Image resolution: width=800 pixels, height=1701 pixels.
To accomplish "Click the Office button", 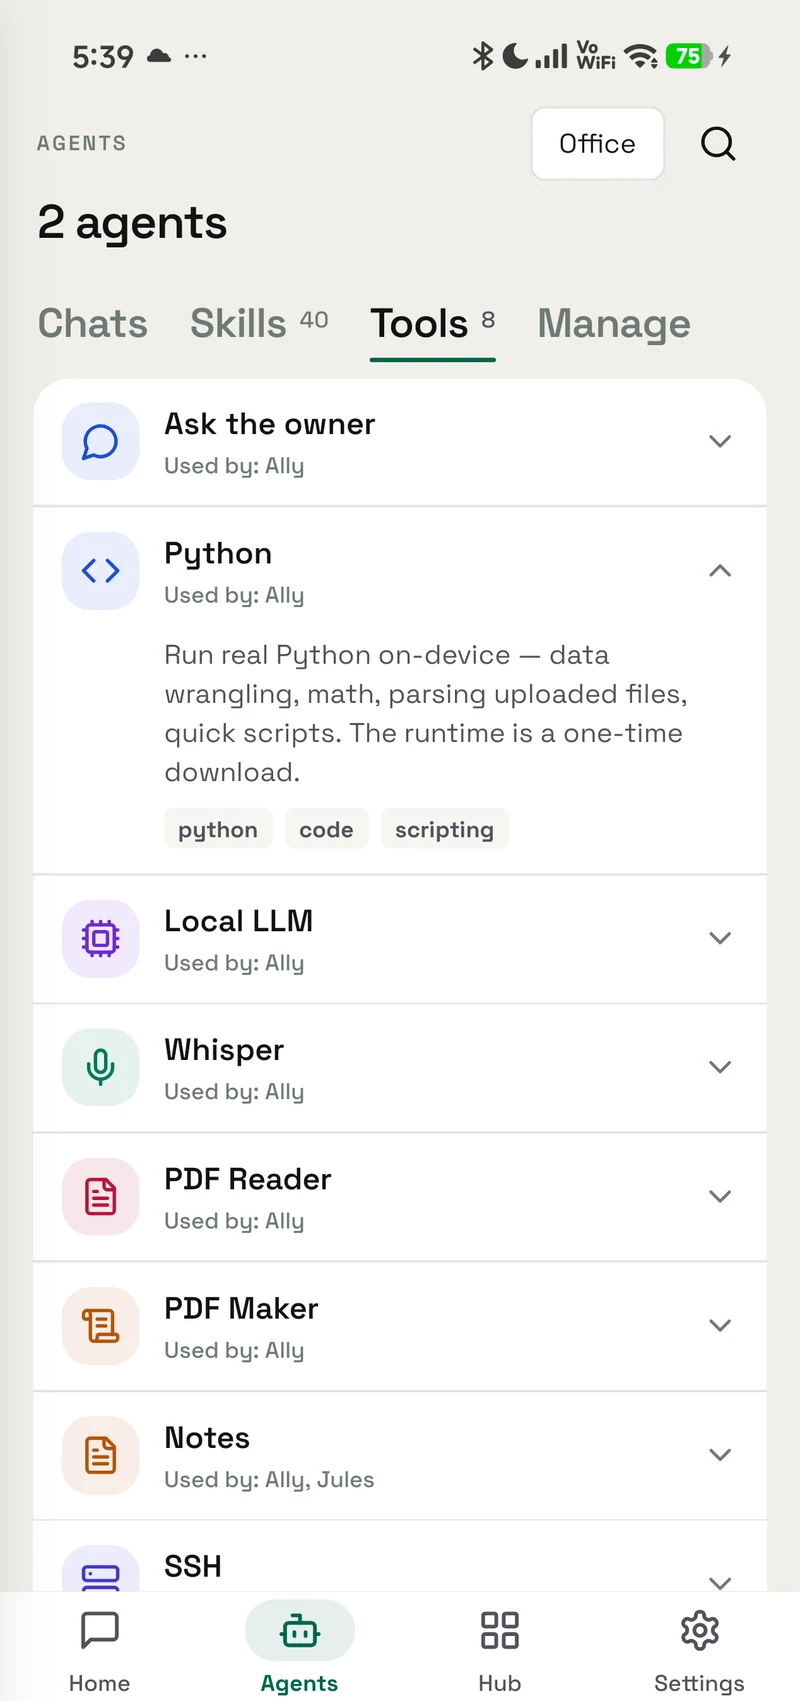I will pos(598,144).
